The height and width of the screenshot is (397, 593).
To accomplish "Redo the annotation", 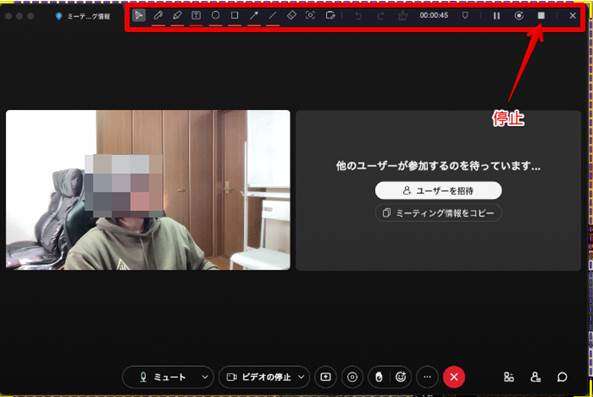I will tap(380, 16).
